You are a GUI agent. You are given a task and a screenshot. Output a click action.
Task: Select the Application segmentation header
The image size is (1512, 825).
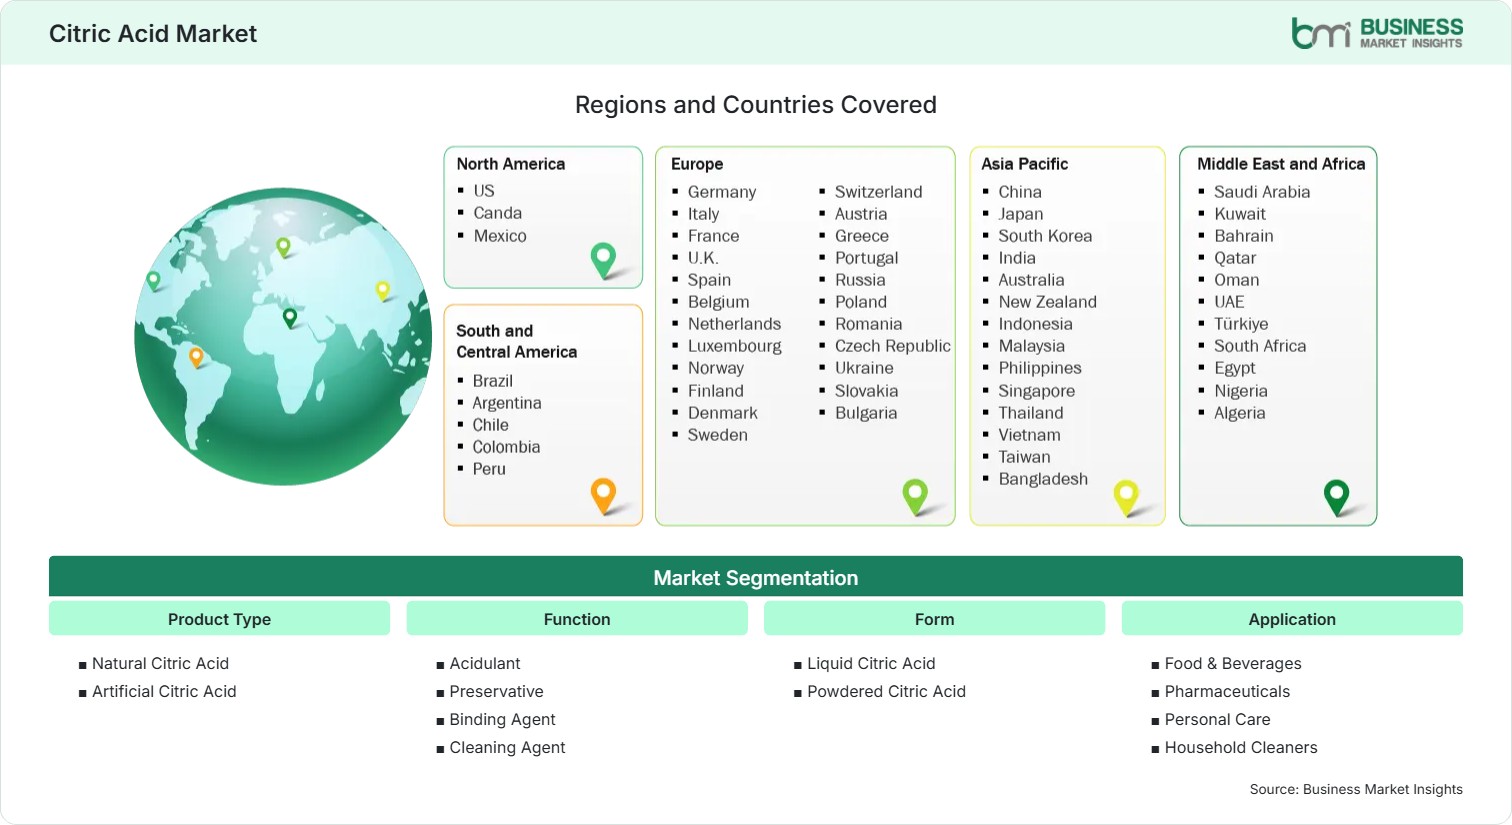[1292, 619]
